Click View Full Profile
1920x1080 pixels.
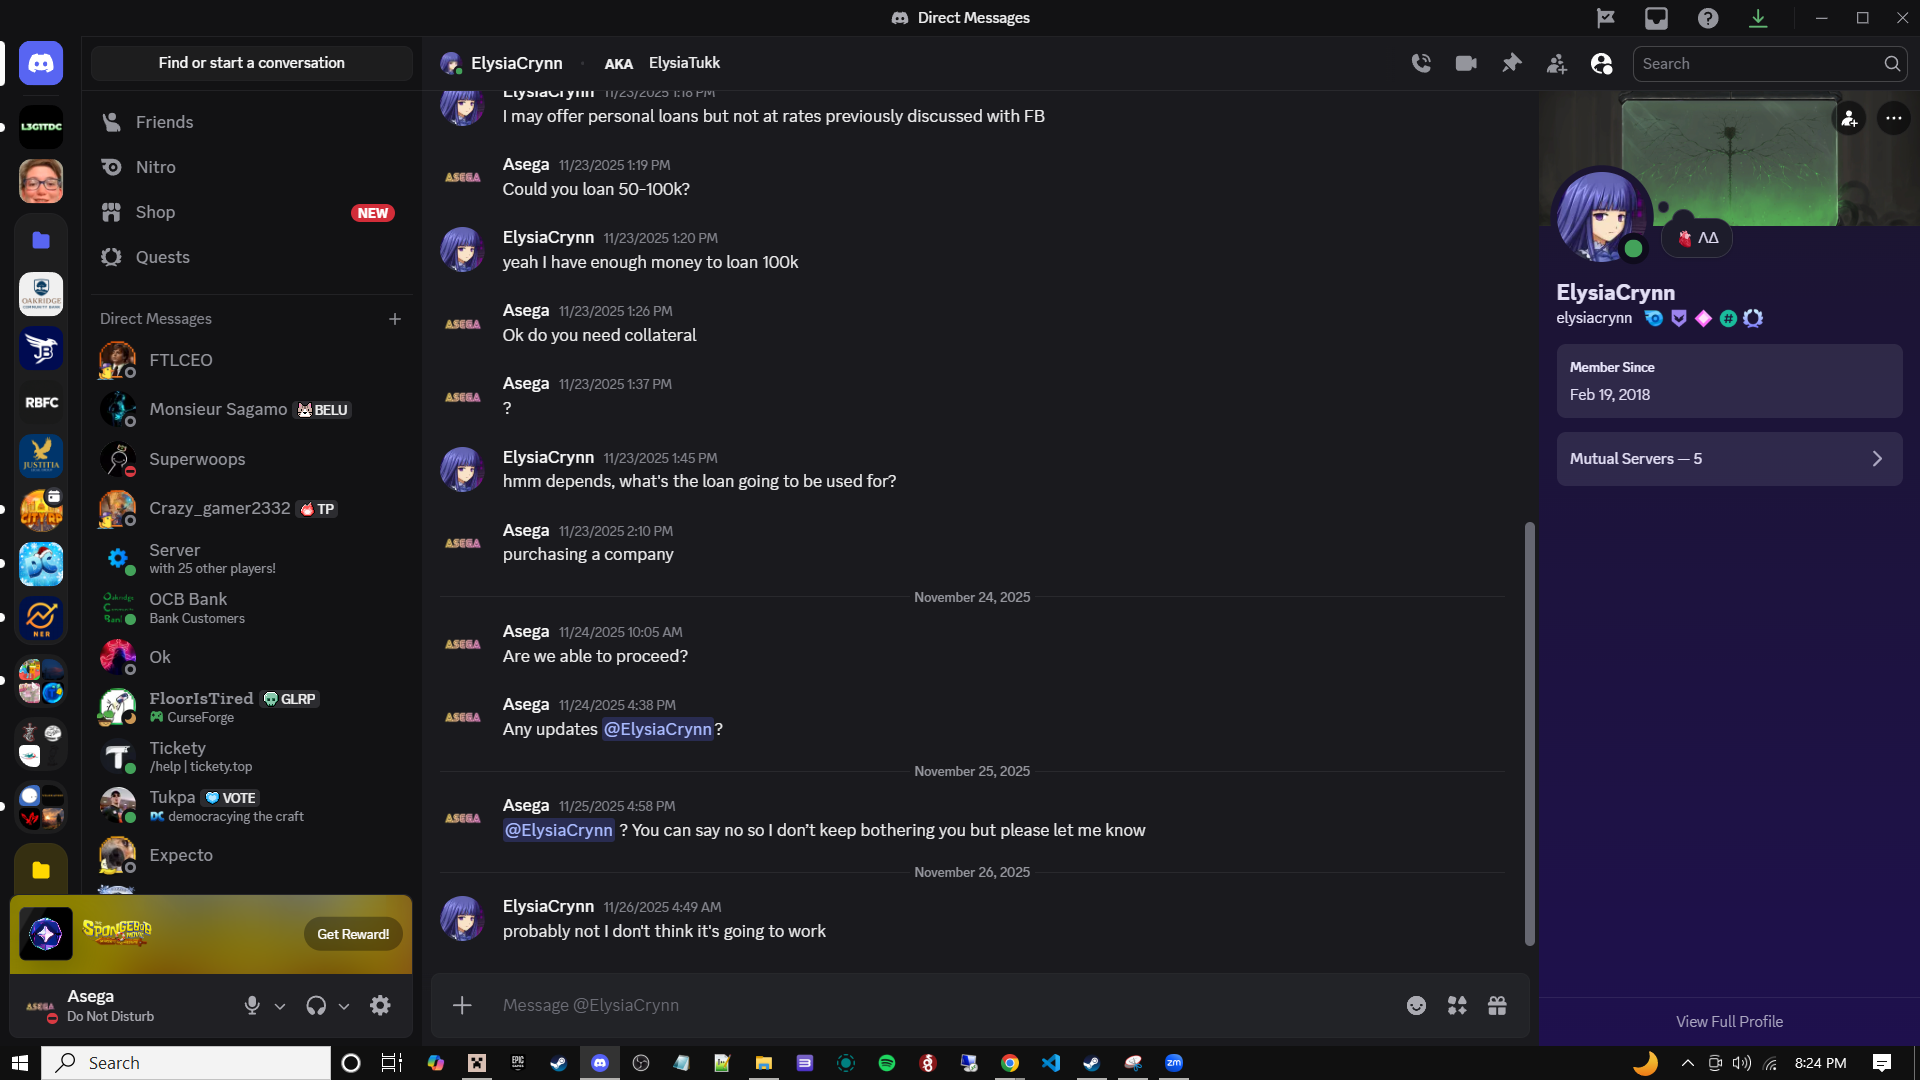click(x=1729, y=1021)
